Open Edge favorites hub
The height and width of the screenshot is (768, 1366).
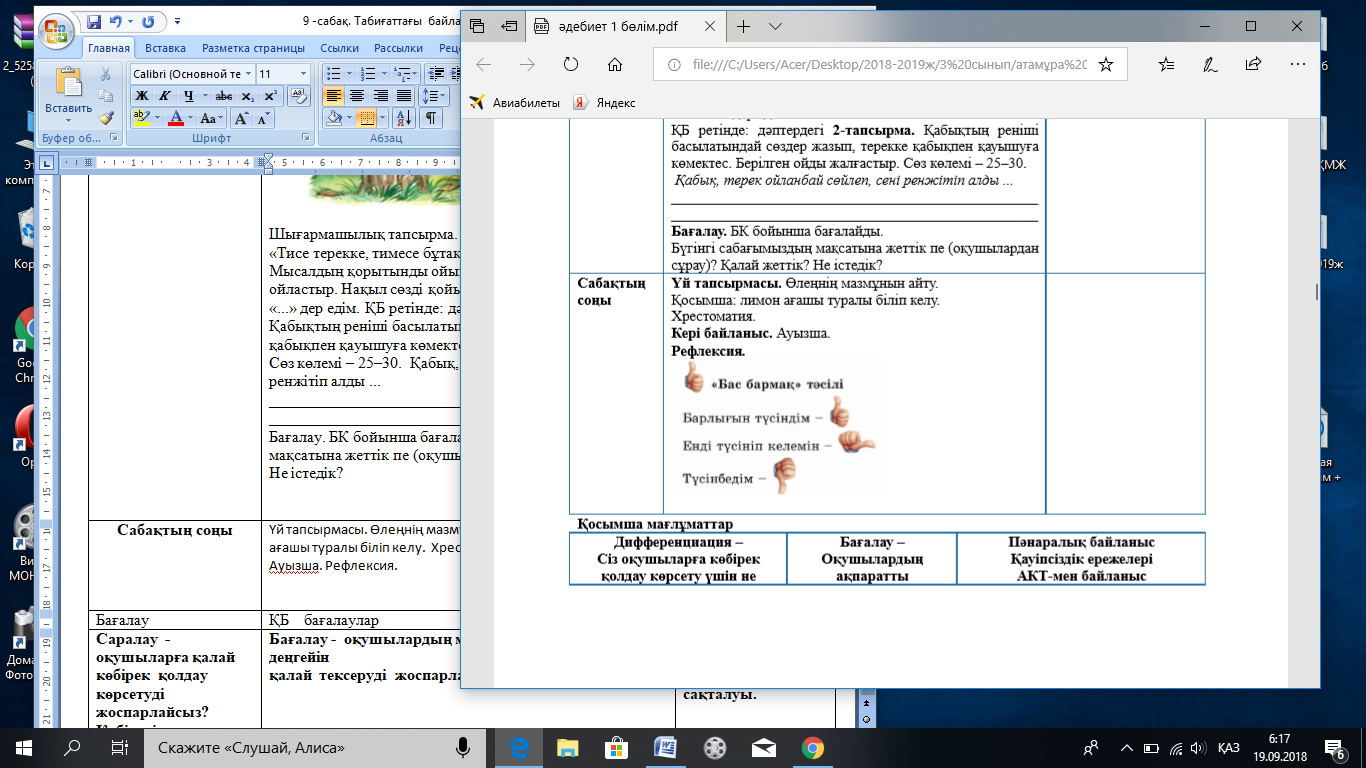click(1167, 64)
